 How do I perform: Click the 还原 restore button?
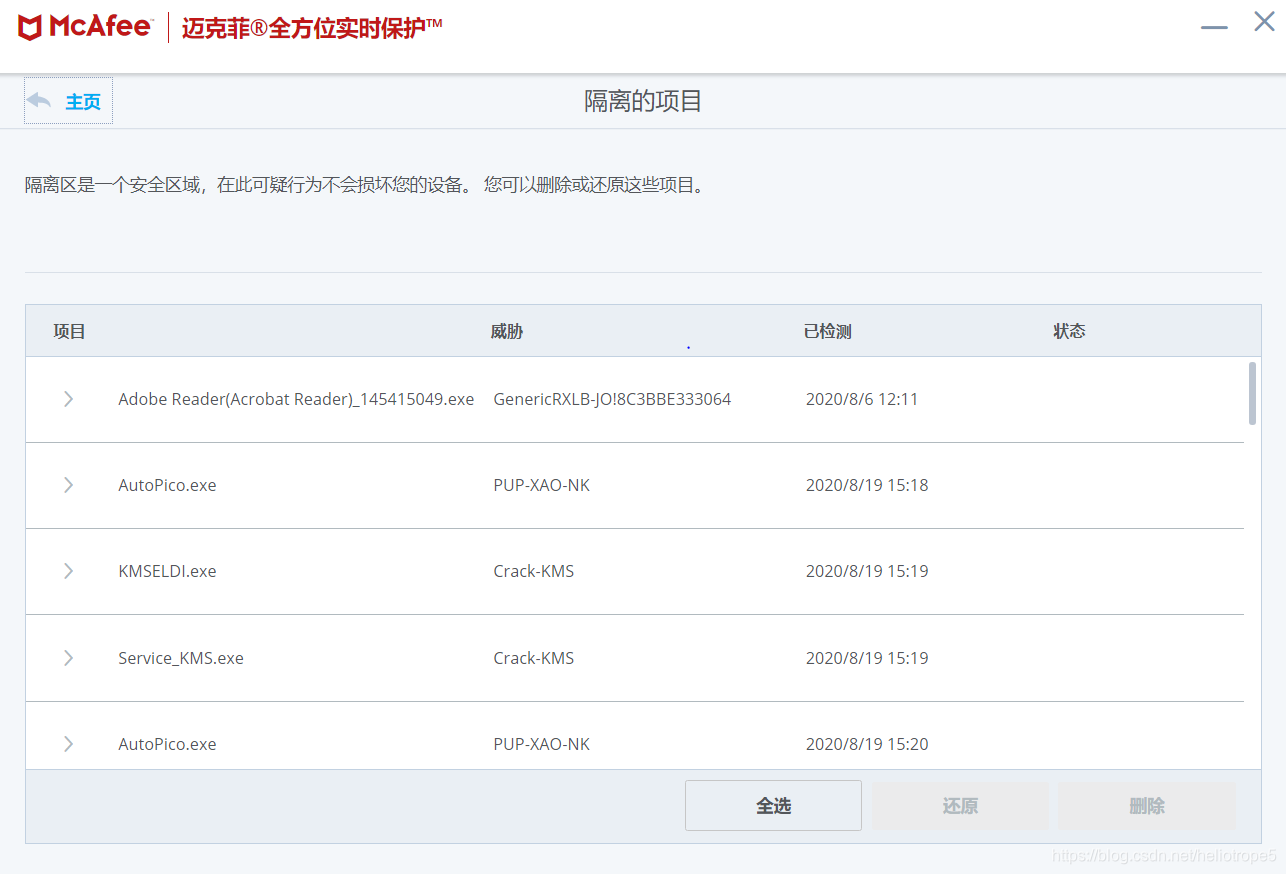click(960, 806)
